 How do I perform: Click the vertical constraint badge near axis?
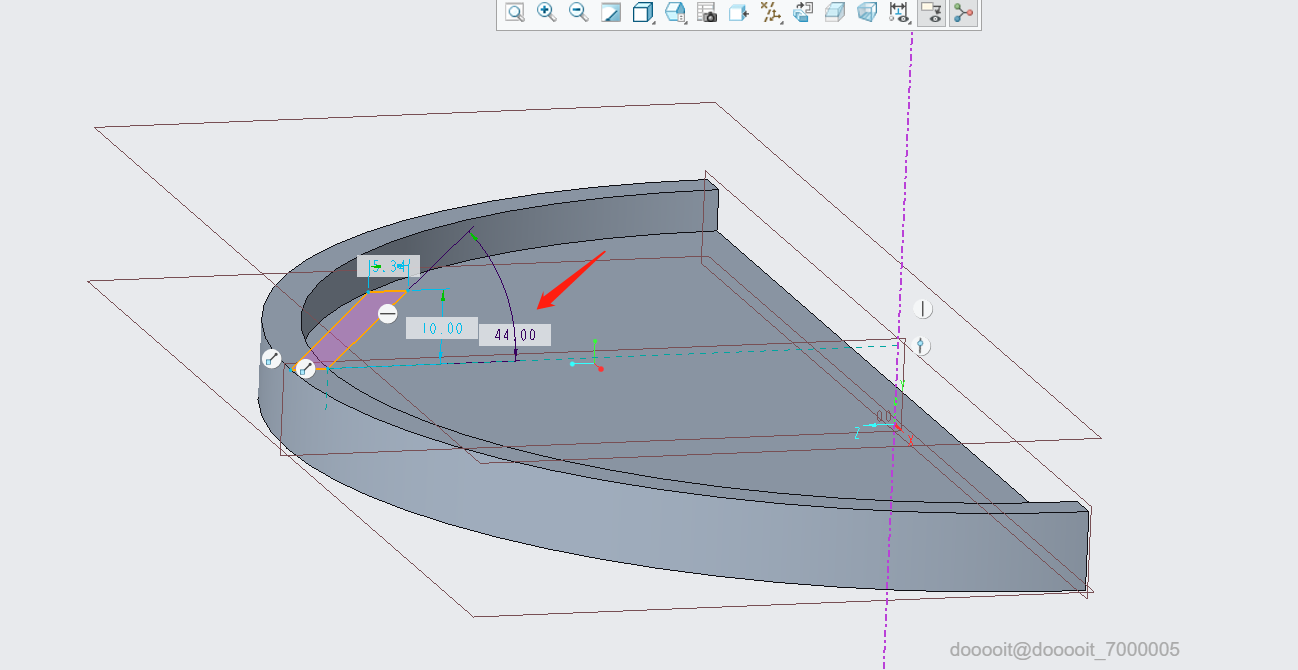(x=922, y=309)
